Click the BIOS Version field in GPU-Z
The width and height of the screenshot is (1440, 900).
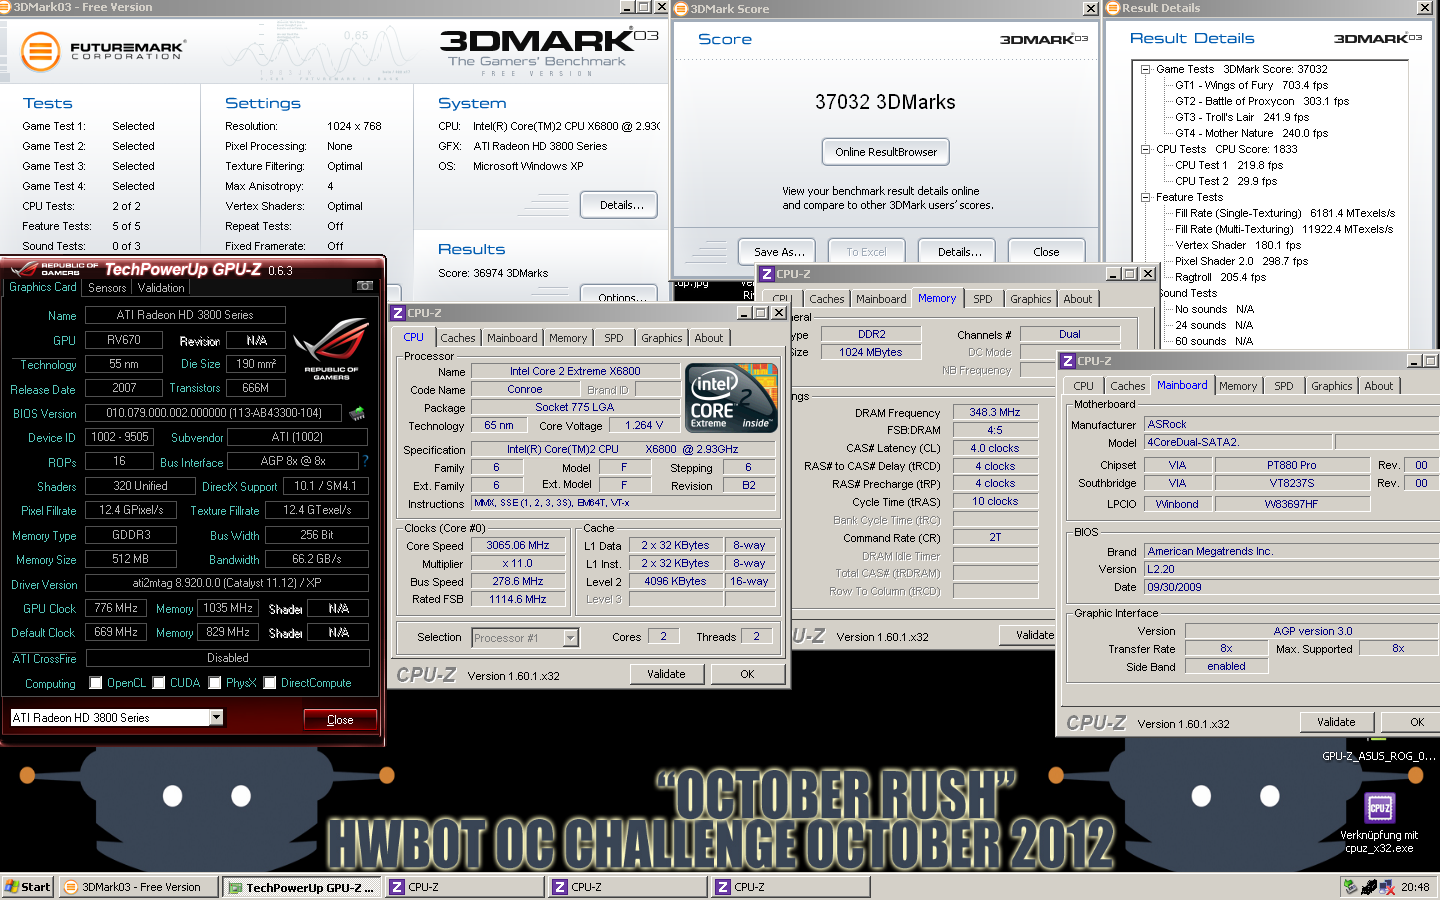(x=214, y=413)
